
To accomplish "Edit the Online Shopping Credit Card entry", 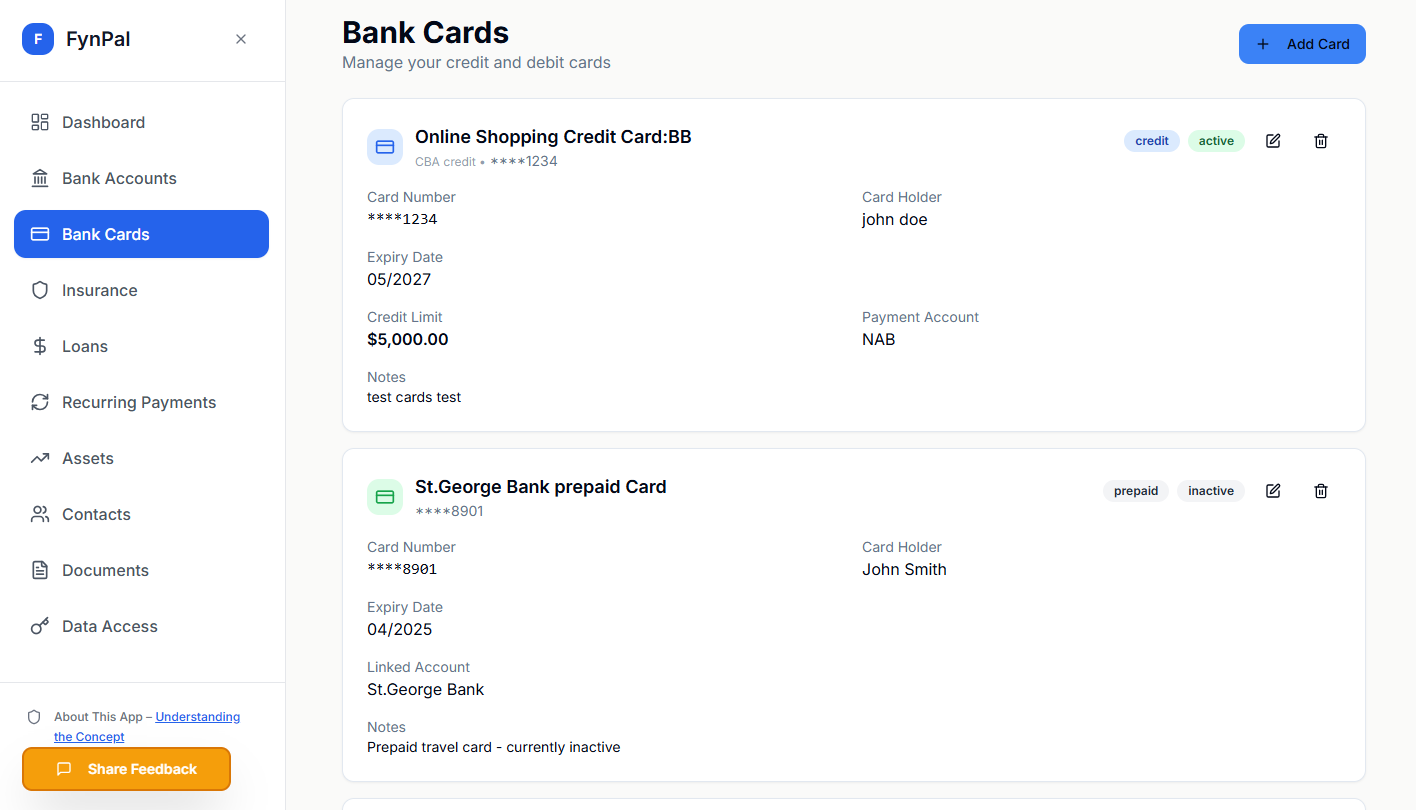I will [x=1272, y=140].
